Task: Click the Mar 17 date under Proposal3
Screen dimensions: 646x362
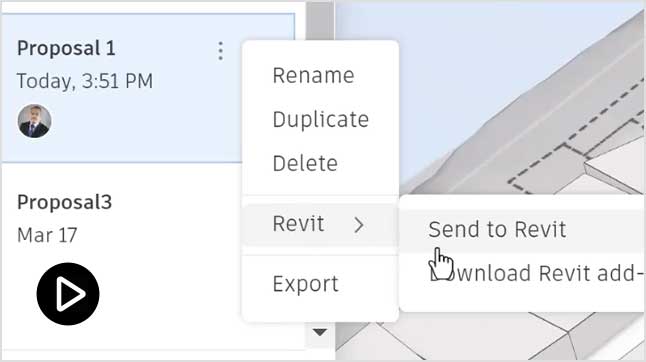Action: (47, 235)
